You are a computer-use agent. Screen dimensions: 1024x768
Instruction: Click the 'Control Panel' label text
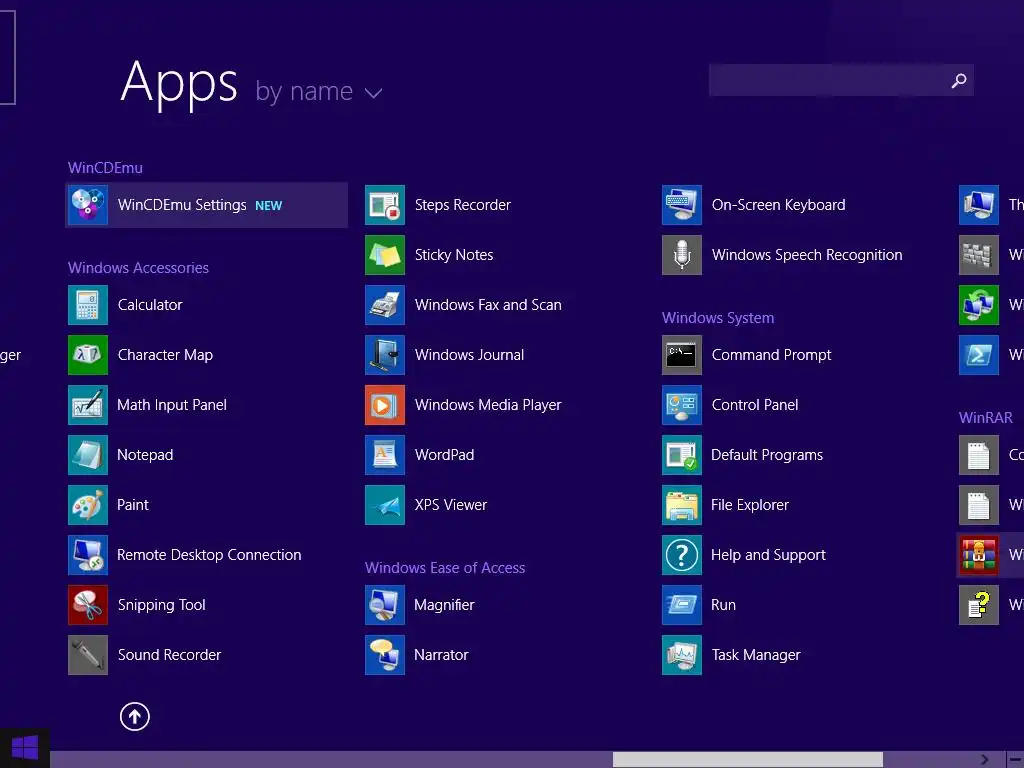754,405
